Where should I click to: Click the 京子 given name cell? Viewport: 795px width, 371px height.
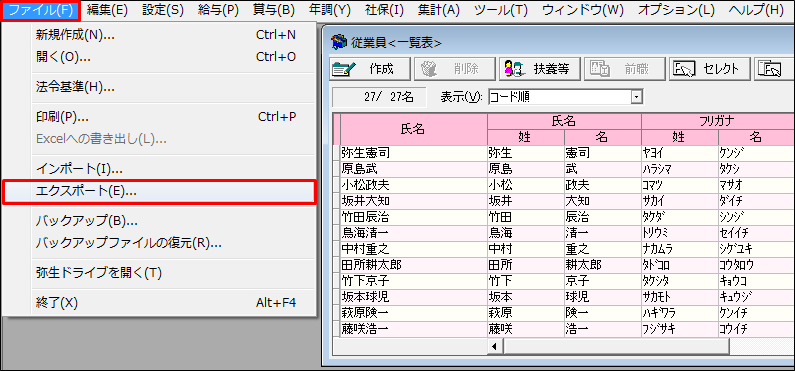[x=602, y=281]
